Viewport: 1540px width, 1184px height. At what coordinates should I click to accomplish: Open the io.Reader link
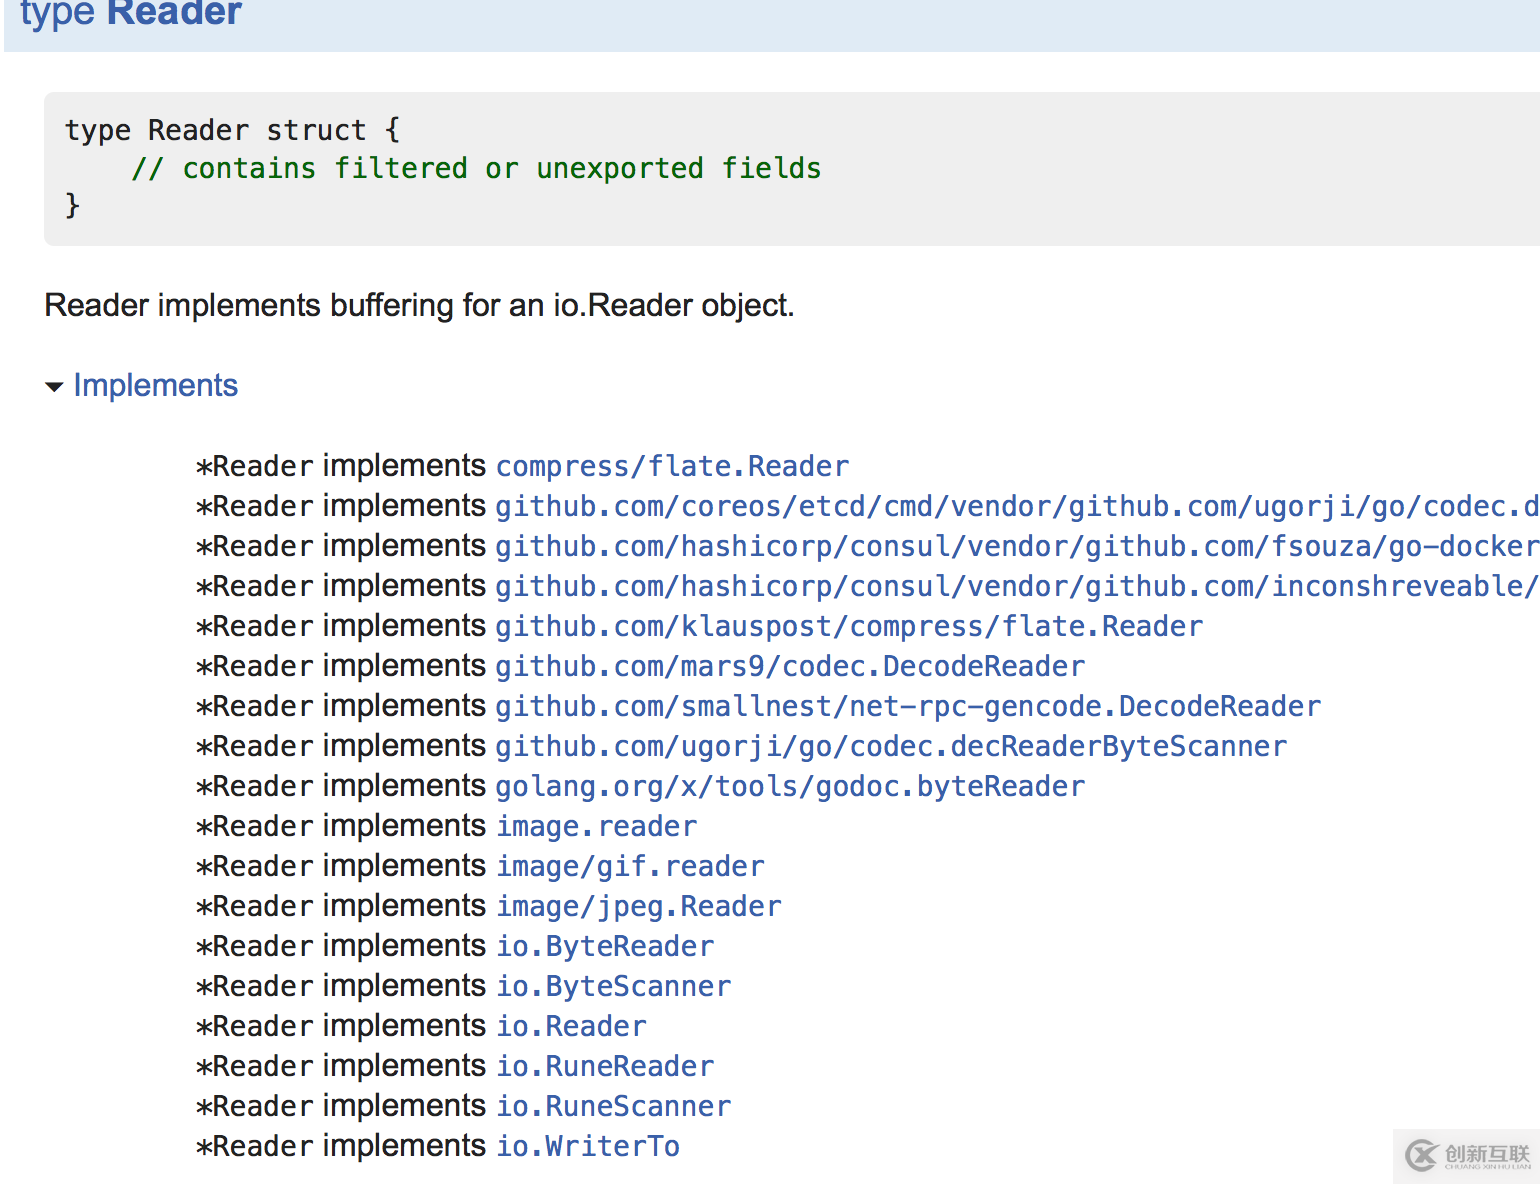571,1026
